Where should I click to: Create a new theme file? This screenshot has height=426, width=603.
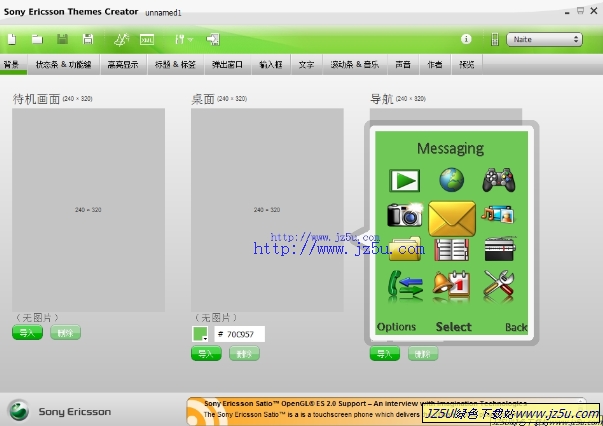[12, 39]
